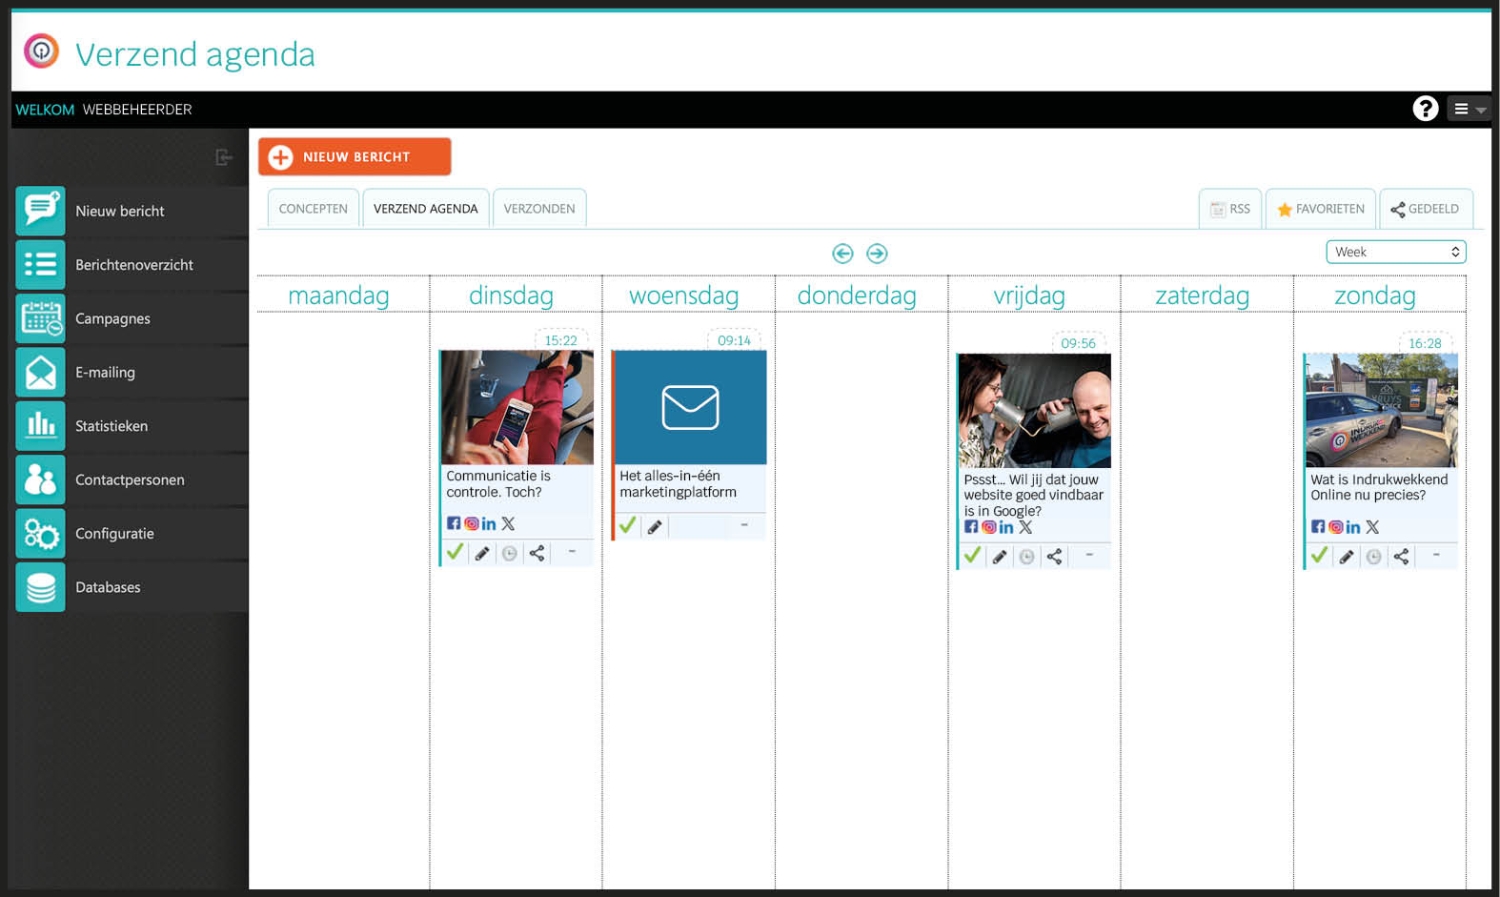The height and width of the screenshot is (897, 1500).
Task: Open the Gedeeld tab
Action: coord(1425,209)
